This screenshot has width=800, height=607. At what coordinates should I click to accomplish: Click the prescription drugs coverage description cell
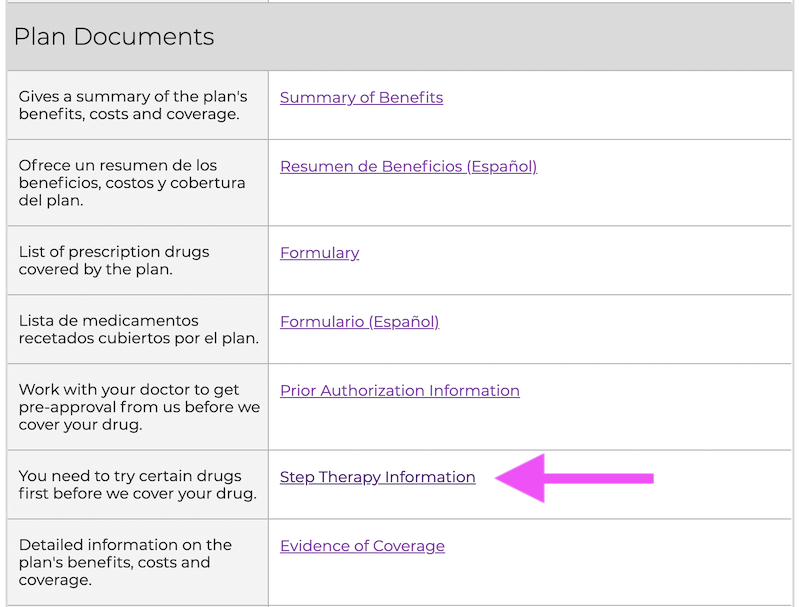(x=137, y=261)
